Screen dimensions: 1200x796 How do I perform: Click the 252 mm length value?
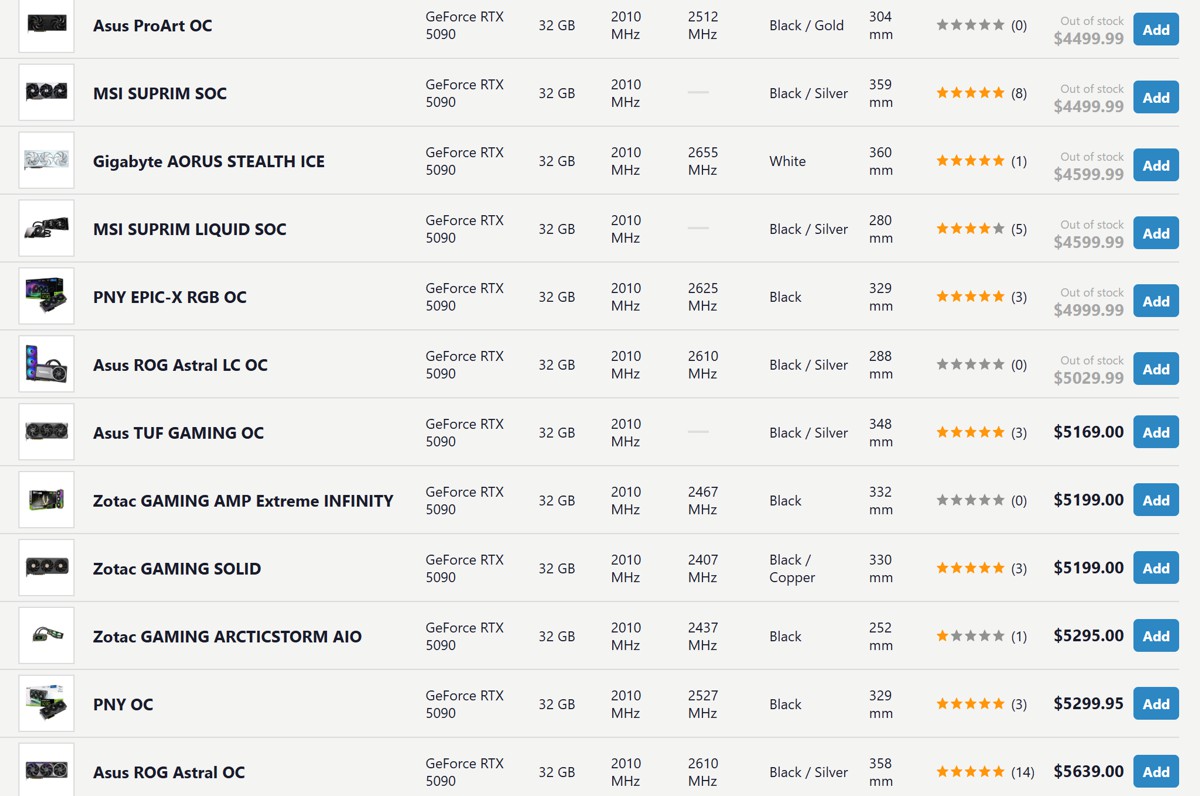pyautogui.click(x=881, y=636)
